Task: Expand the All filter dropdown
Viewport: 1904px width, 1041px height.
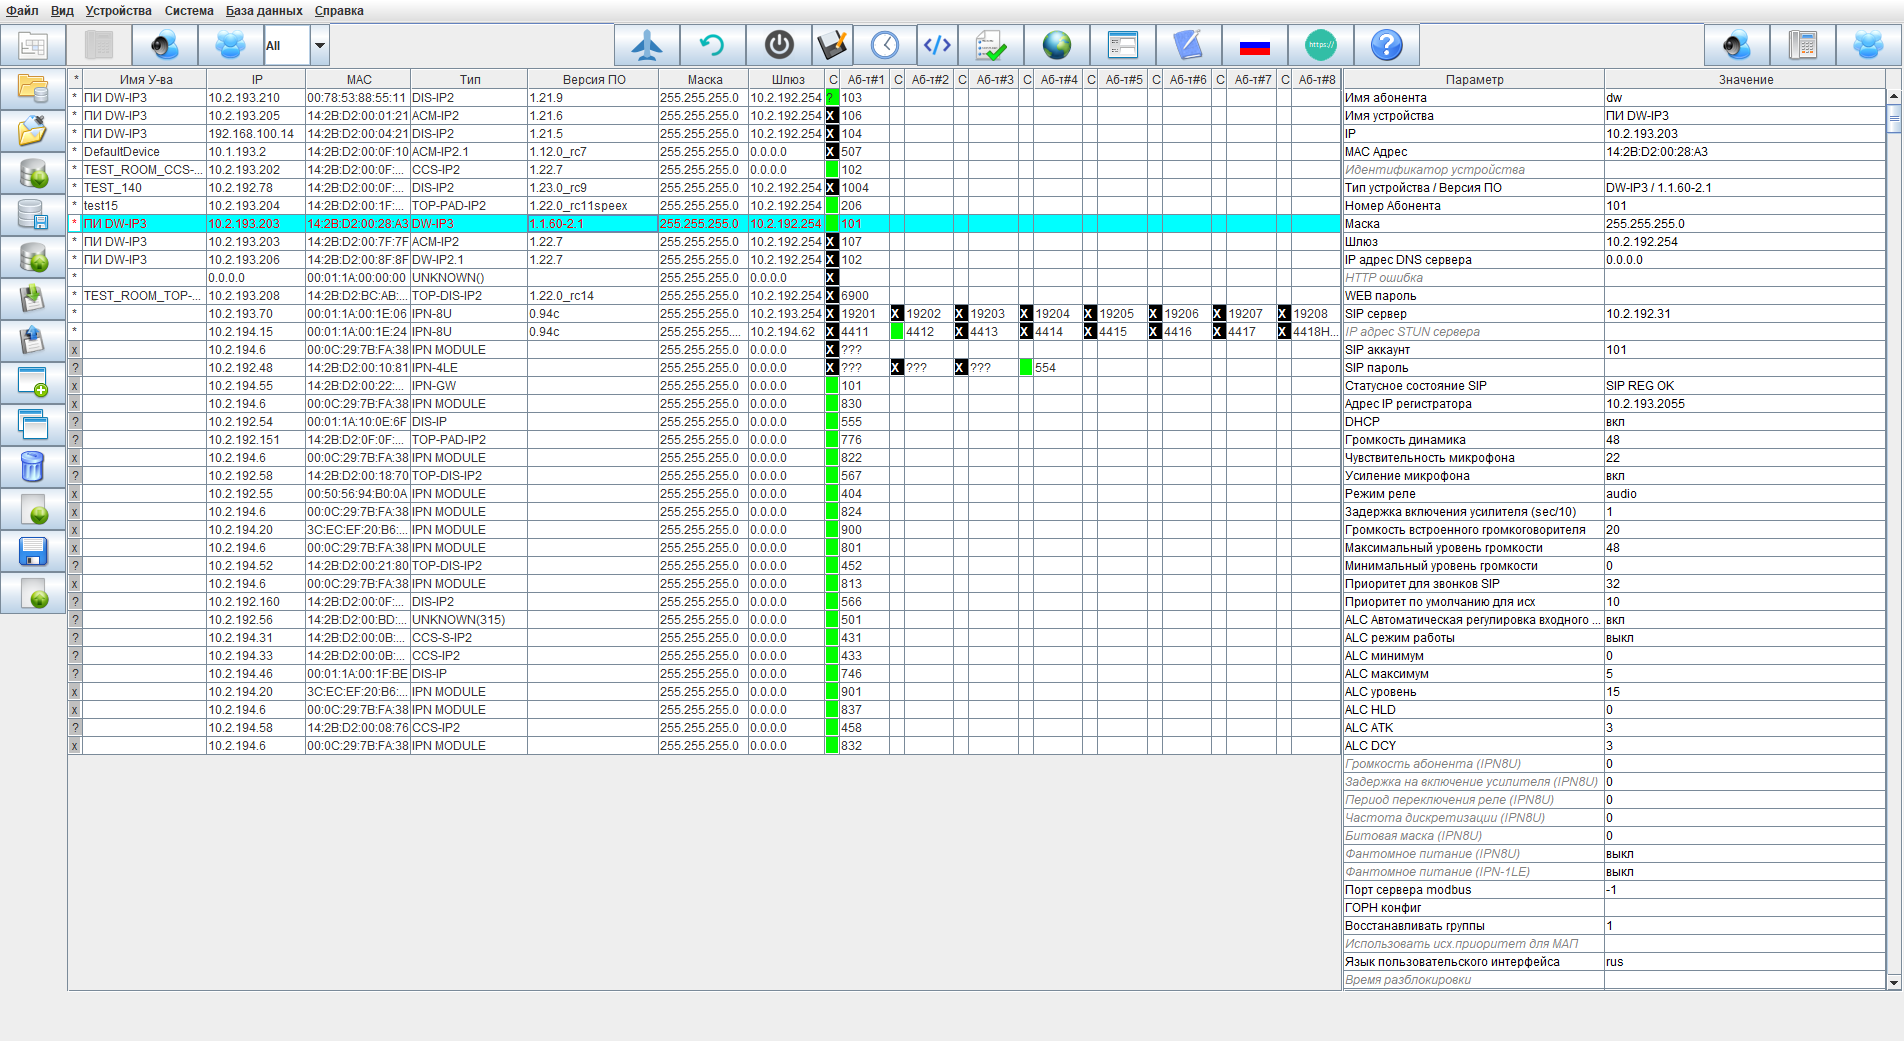Action: [320, 46]
